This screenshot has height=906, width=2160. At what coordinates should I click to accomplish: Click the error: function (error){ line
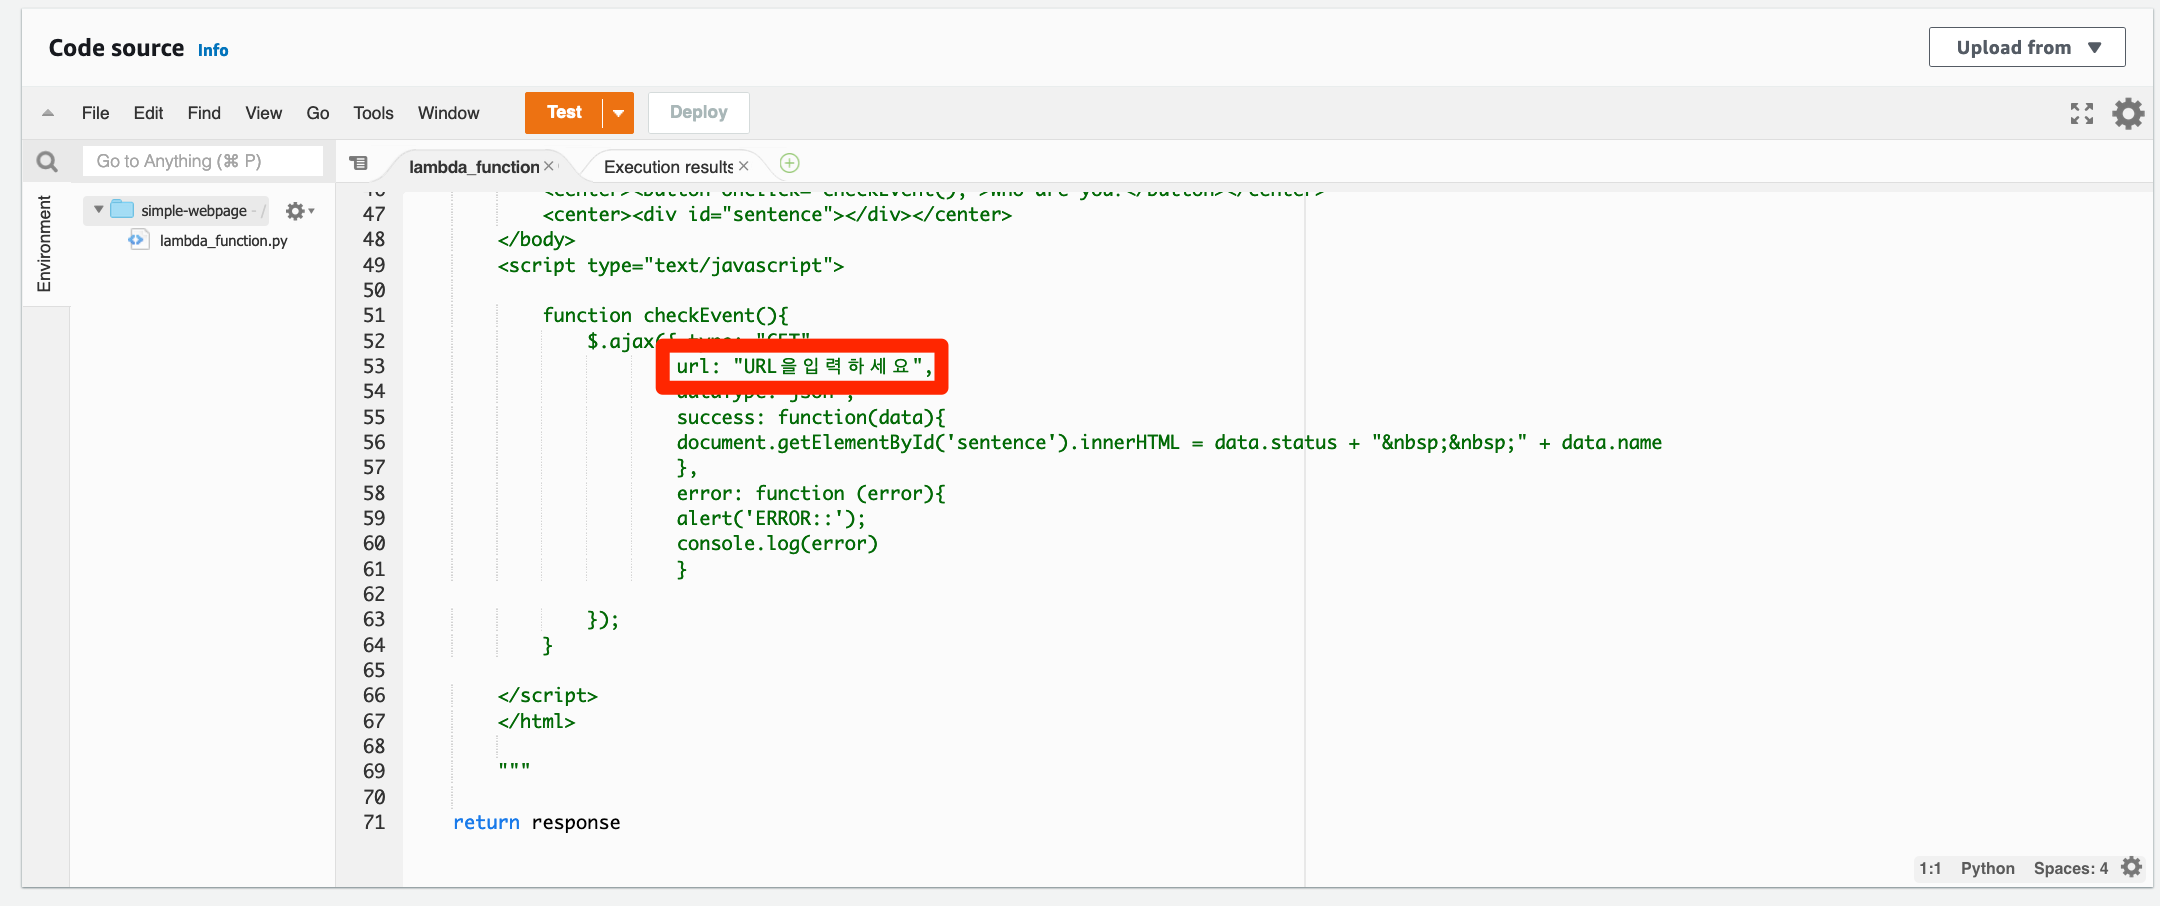811,493
